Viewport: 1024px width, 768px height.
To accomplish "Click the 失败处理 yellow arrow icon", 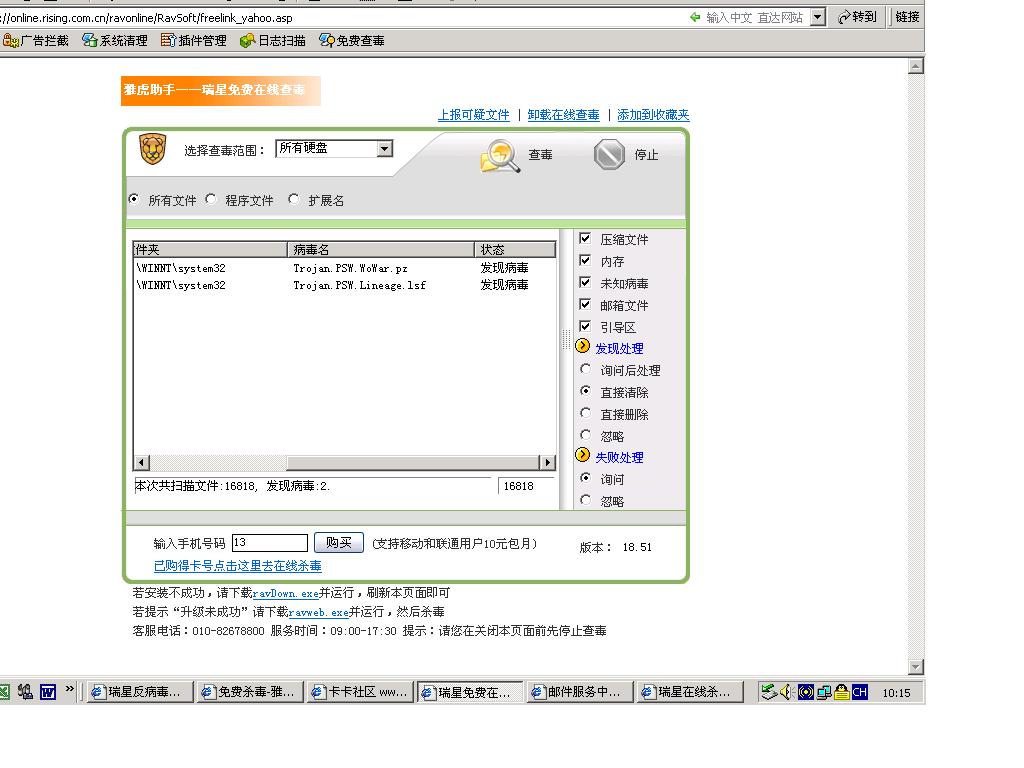I will tap(583, 455).
